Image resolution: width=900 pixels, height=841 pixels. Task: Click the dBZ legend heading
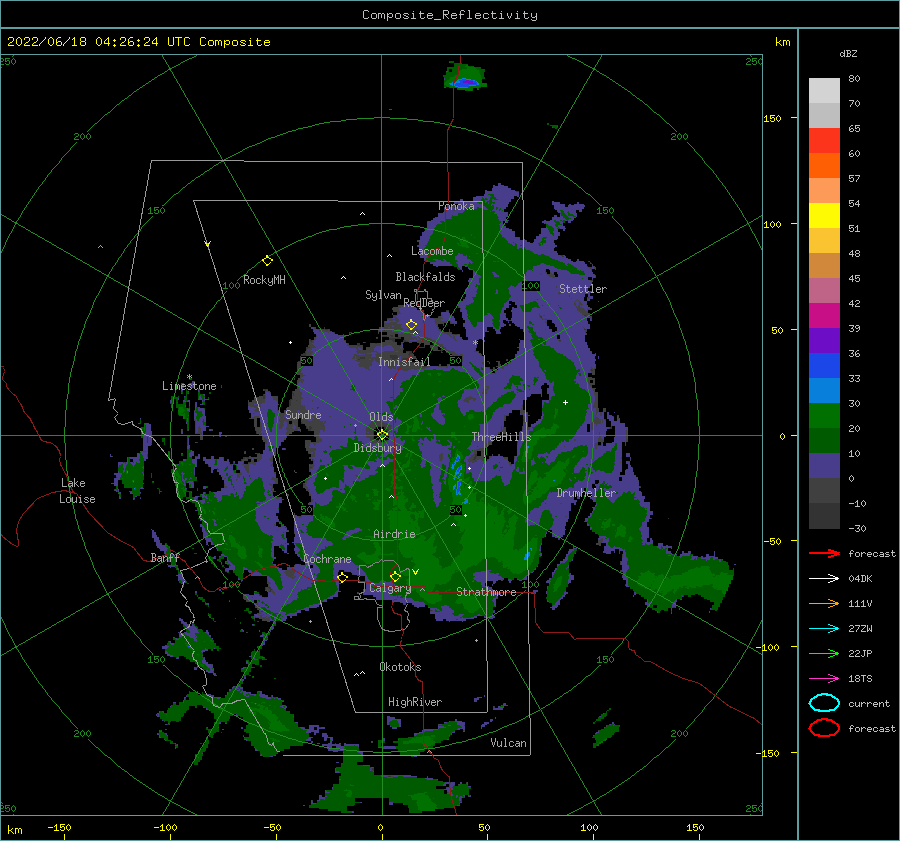[x=848, y=53]
